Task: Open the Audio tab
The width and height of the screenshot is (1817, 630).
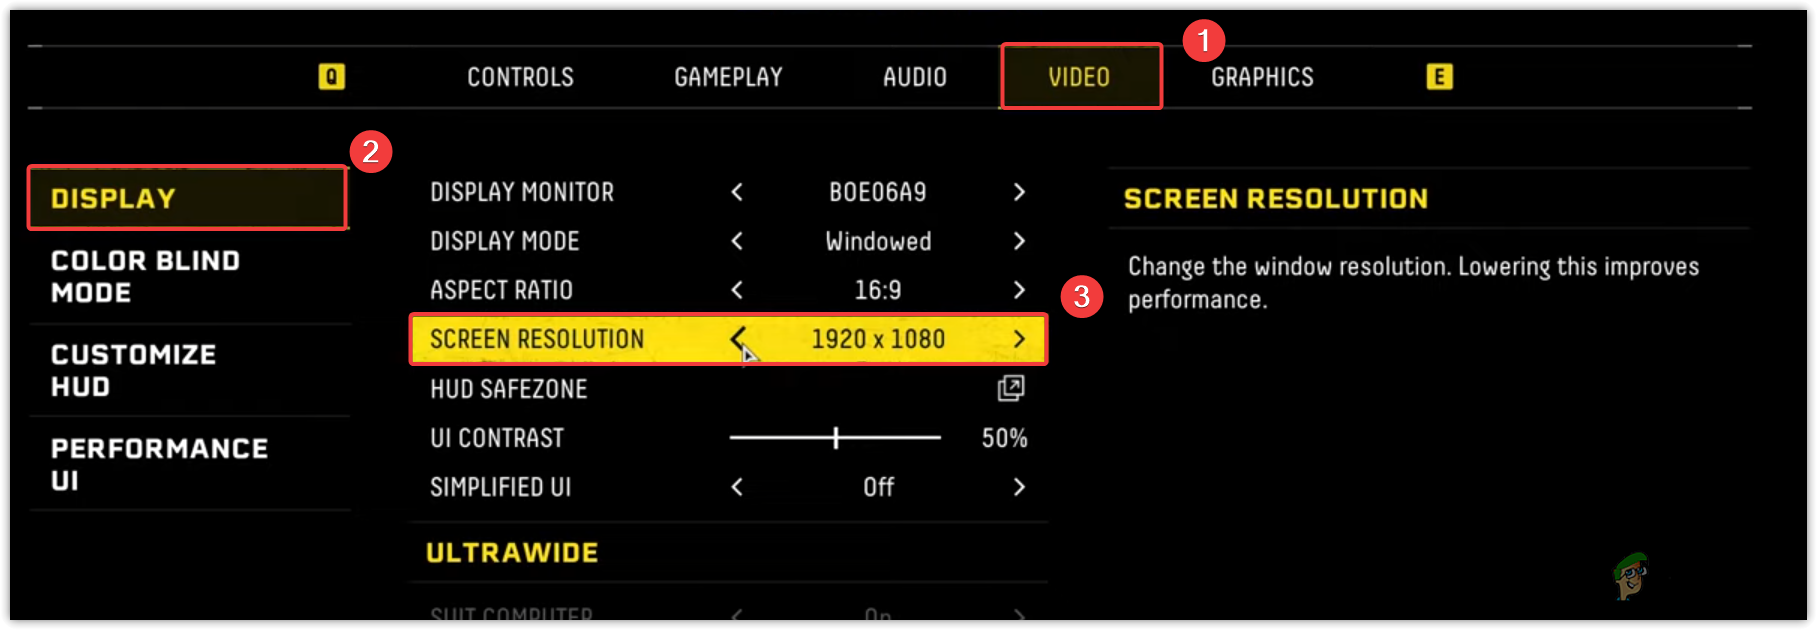Action: pos(914,77)
